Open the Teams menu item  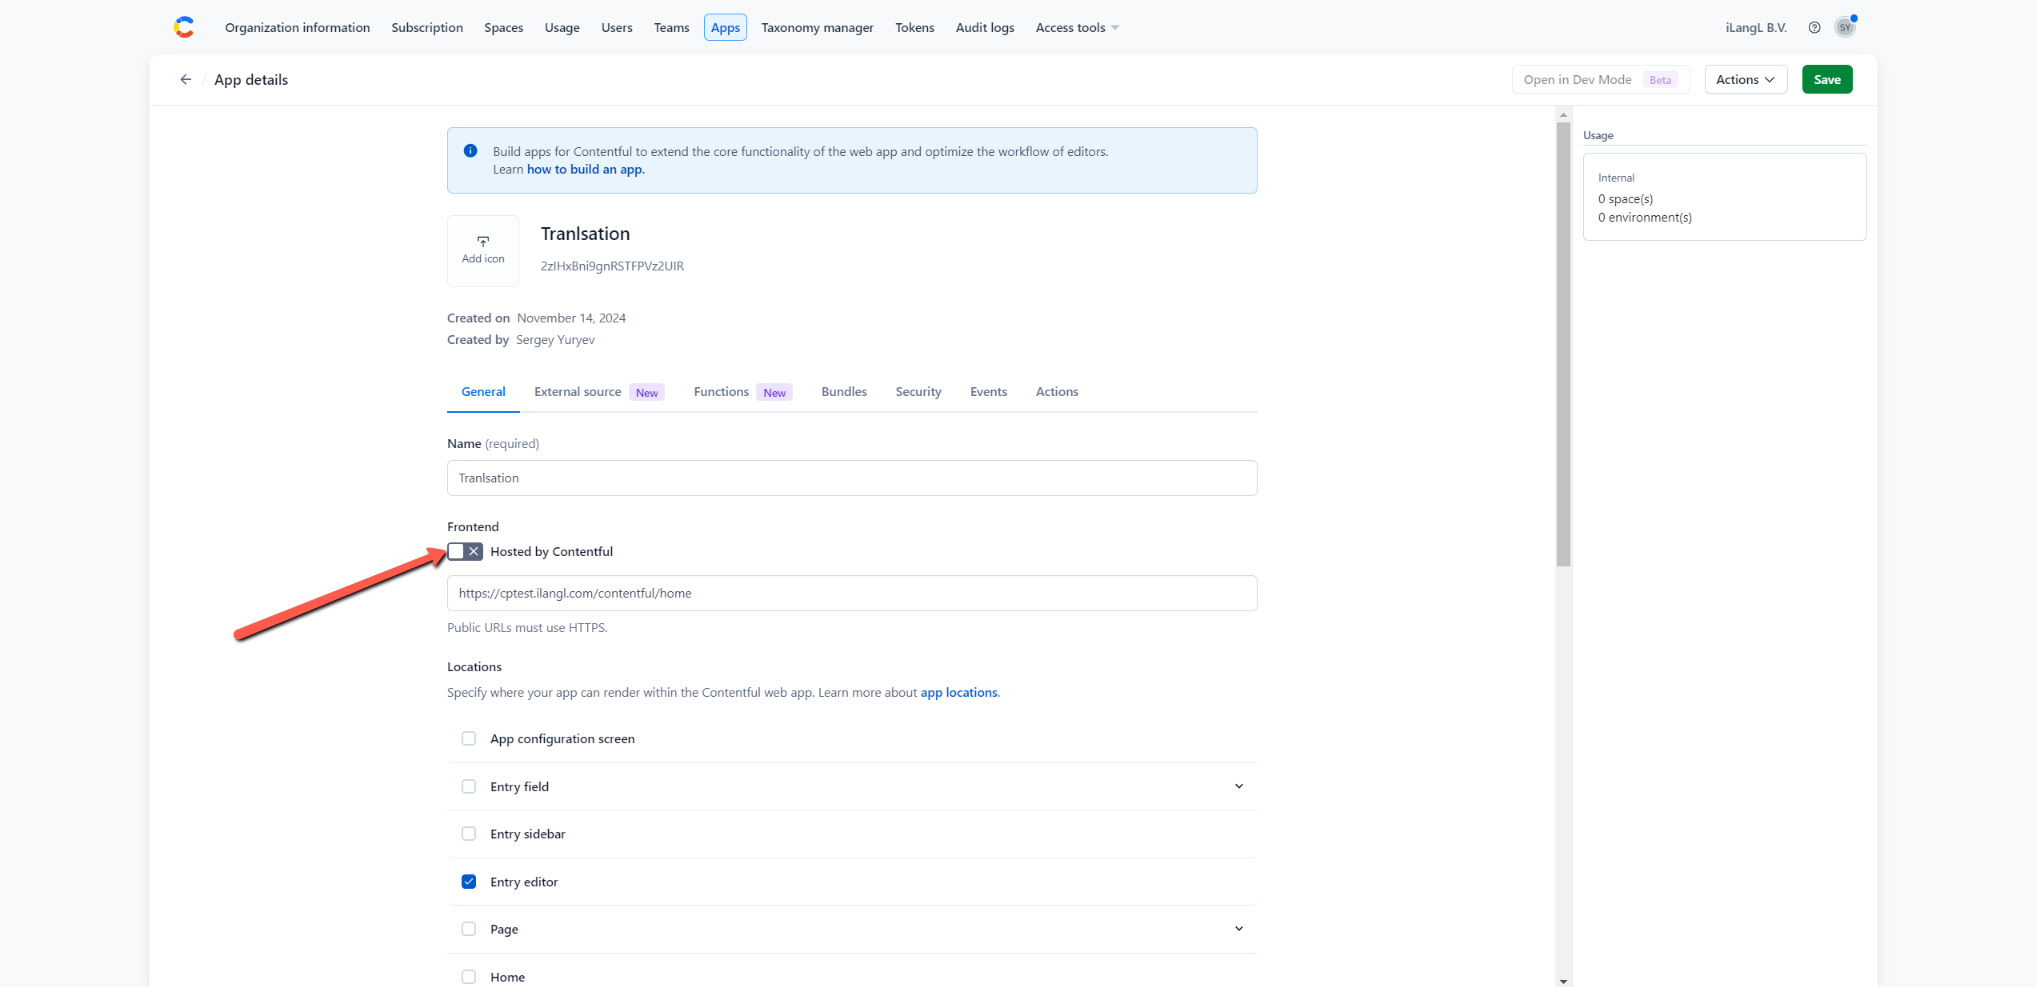click(x=672, y=28)
